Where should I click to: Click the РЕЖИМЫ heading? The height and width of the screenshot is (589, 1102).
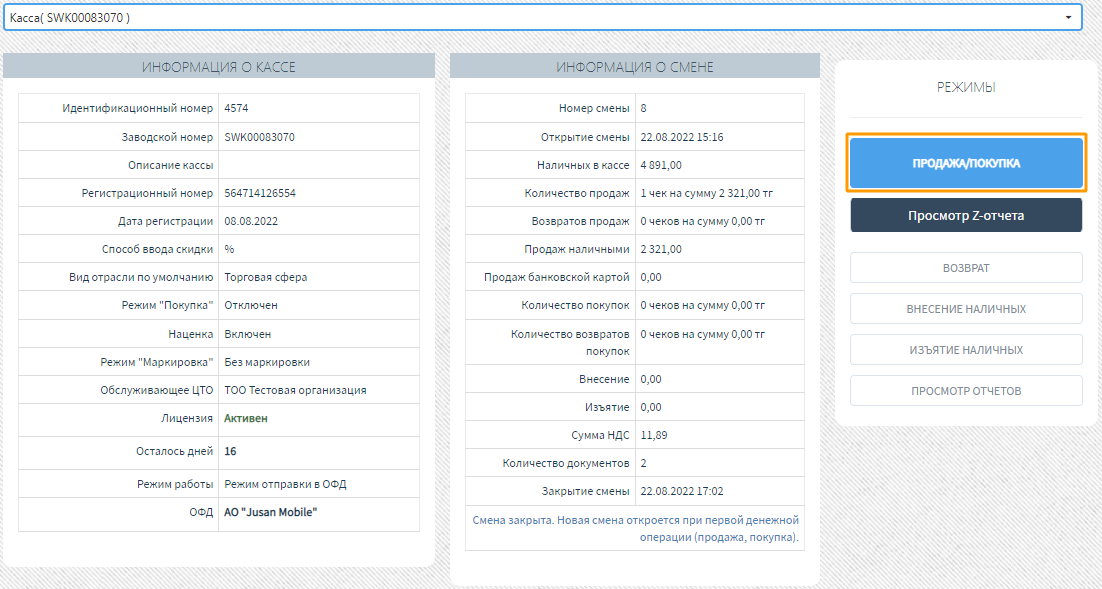(966, 87)
